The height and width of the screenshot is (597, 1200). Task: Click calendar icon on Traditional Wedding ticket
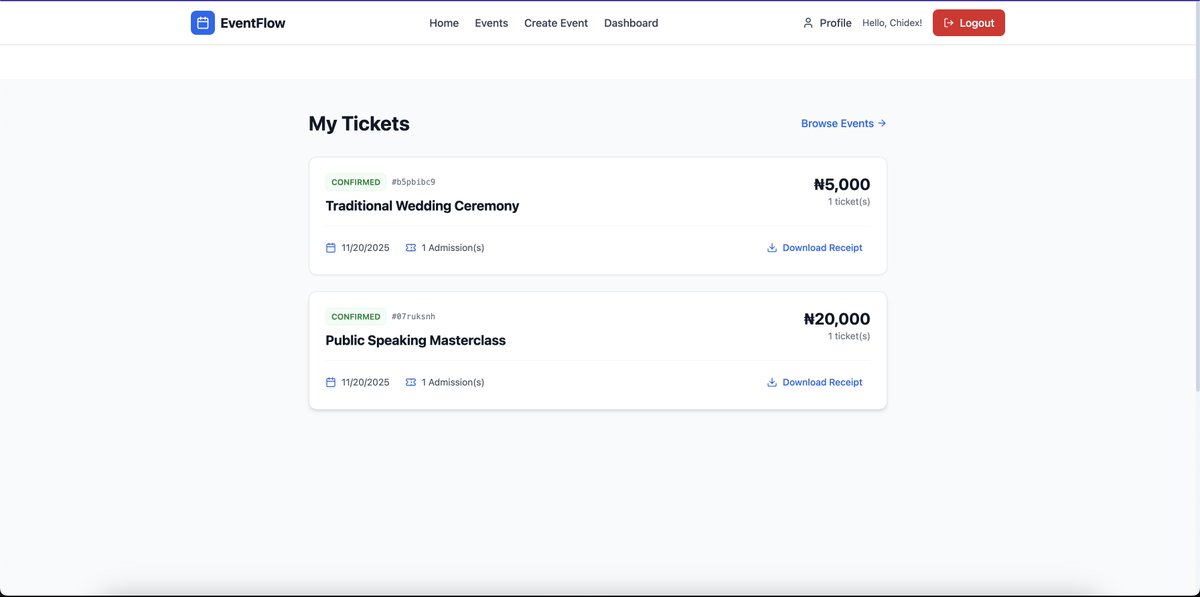pos(331,248)
